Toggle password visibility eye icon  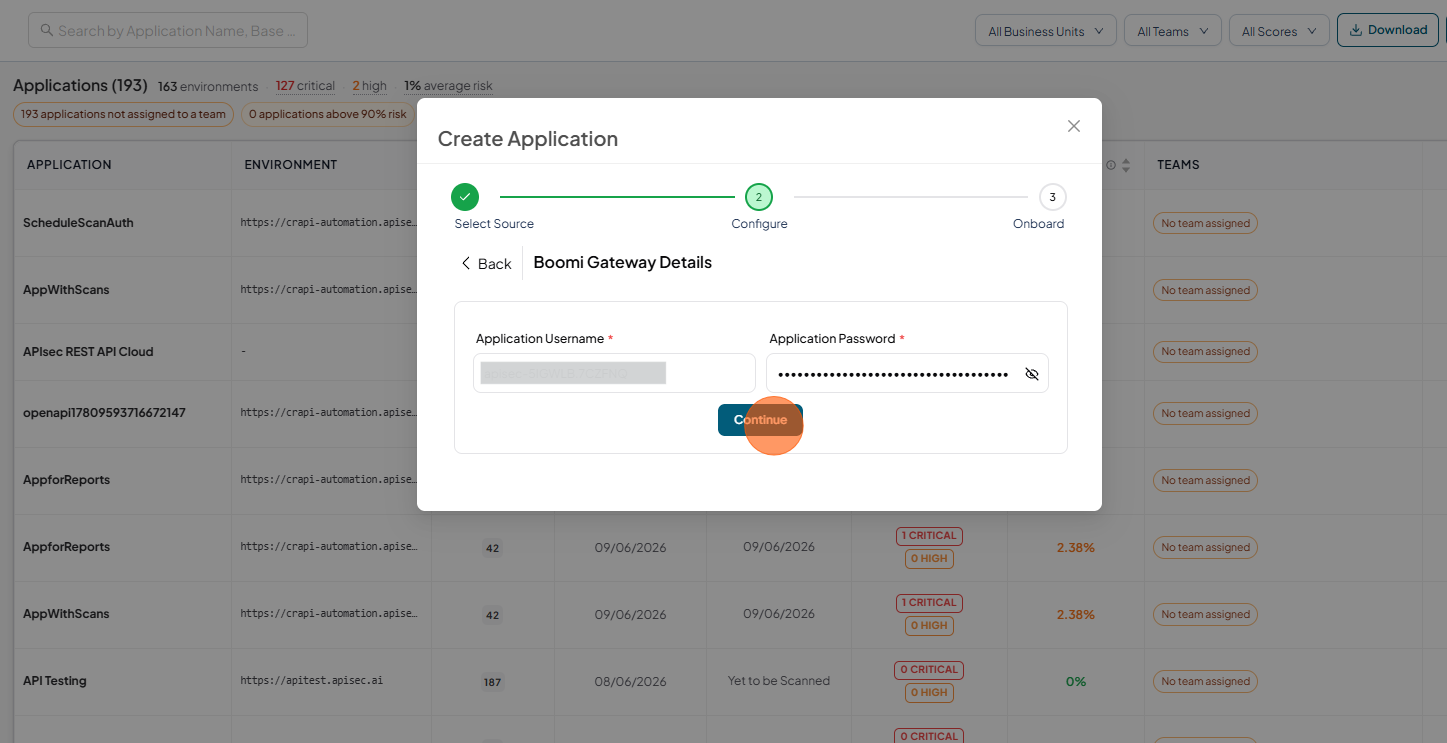tap(1032, 374)
